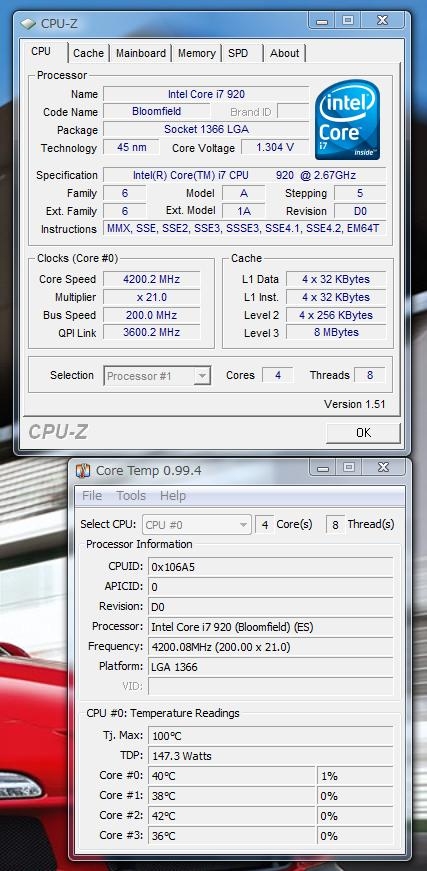Maximize the Core Temp window
This screenshot has width=427, height=871.
point(349,468)
